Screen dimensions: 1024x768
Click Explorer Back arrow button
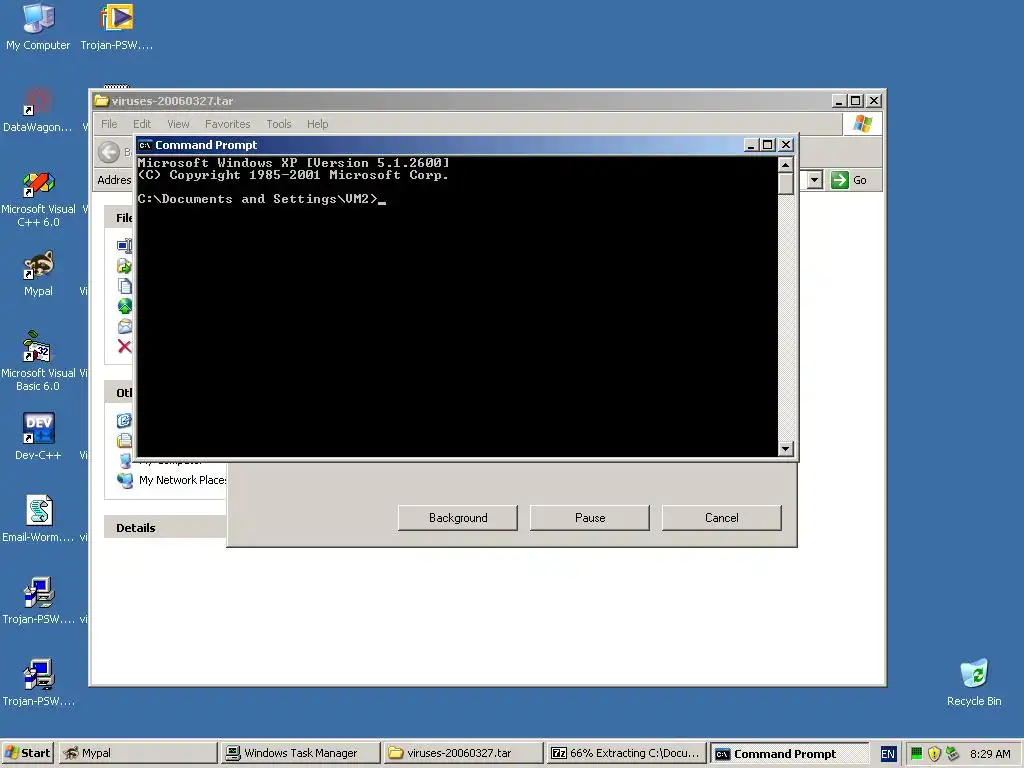pyautogui.click(x=109, y=152)
